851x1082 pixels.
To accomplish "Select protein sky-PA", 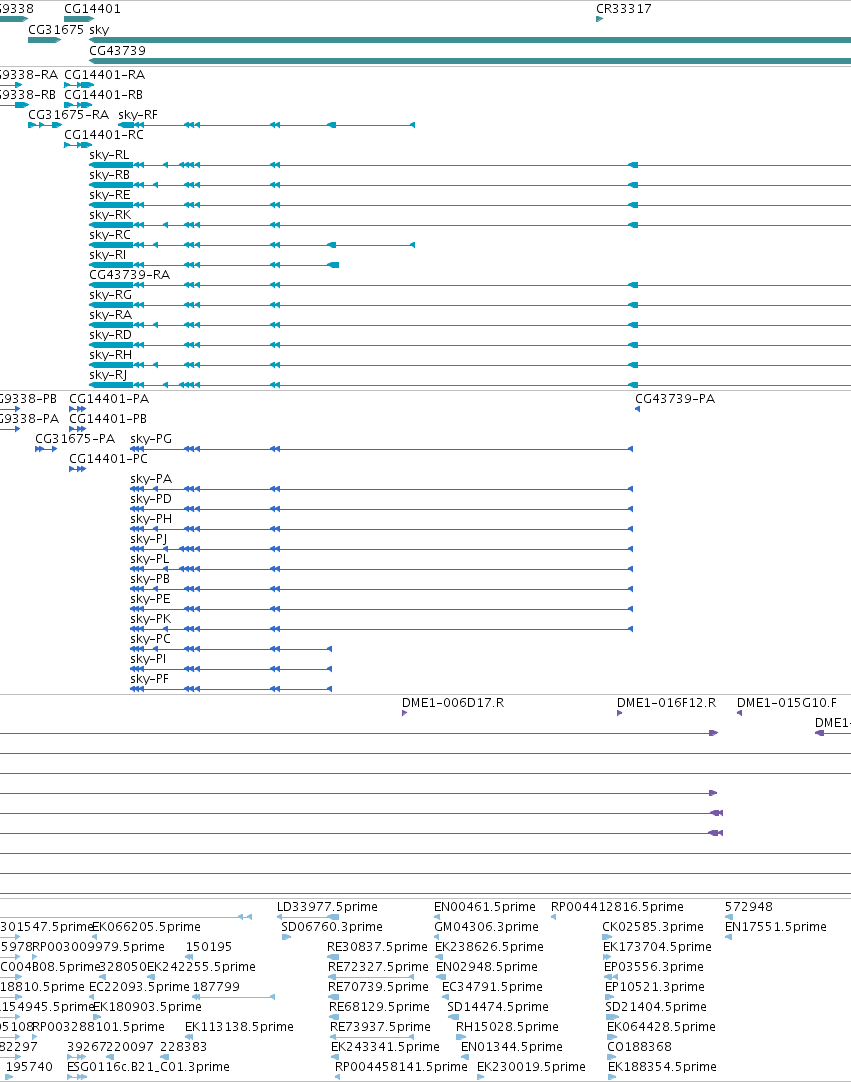I will pos(382,489).
